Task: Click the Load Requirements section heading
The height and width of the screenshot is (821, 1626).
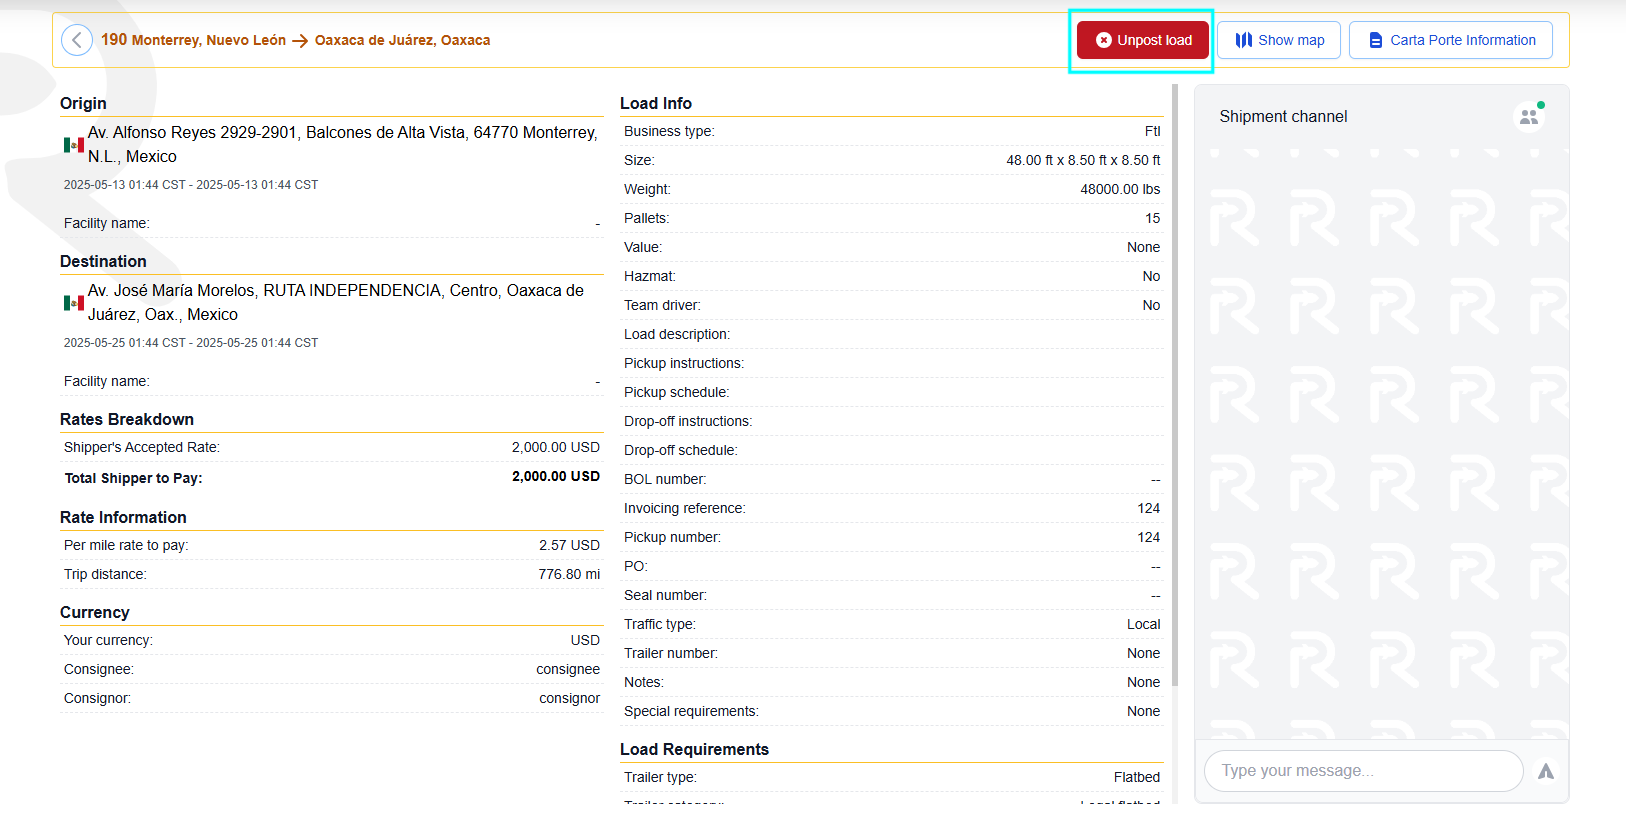Action: tap(694, 749)
